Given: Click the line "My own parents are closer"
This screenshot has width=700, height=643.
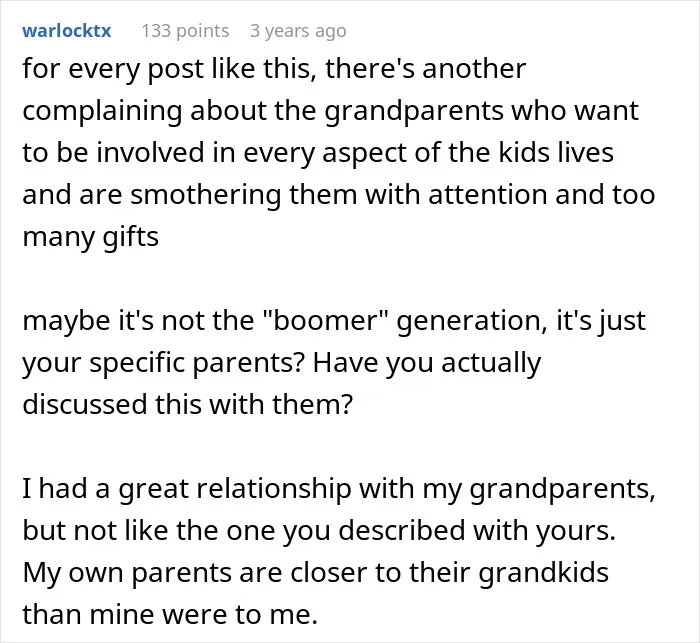Looking at the screenshot, I should [316, 572].
